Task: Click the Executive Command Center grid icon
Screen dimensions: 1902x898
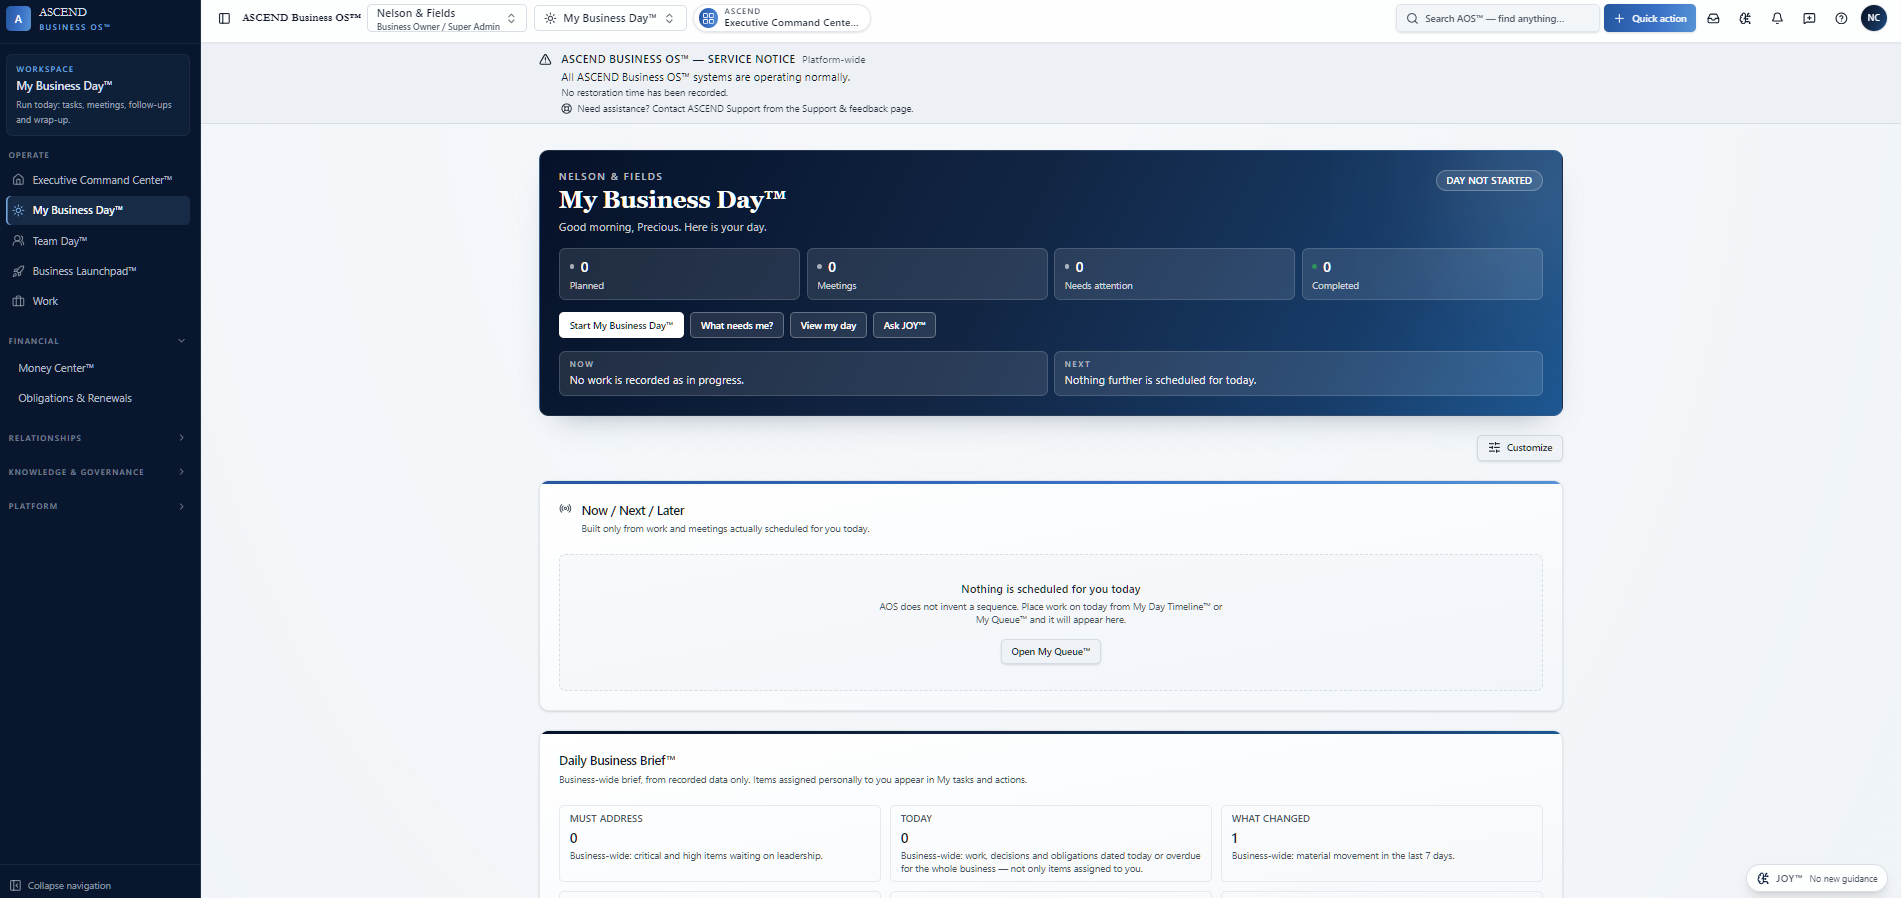Action: point(708,18)
